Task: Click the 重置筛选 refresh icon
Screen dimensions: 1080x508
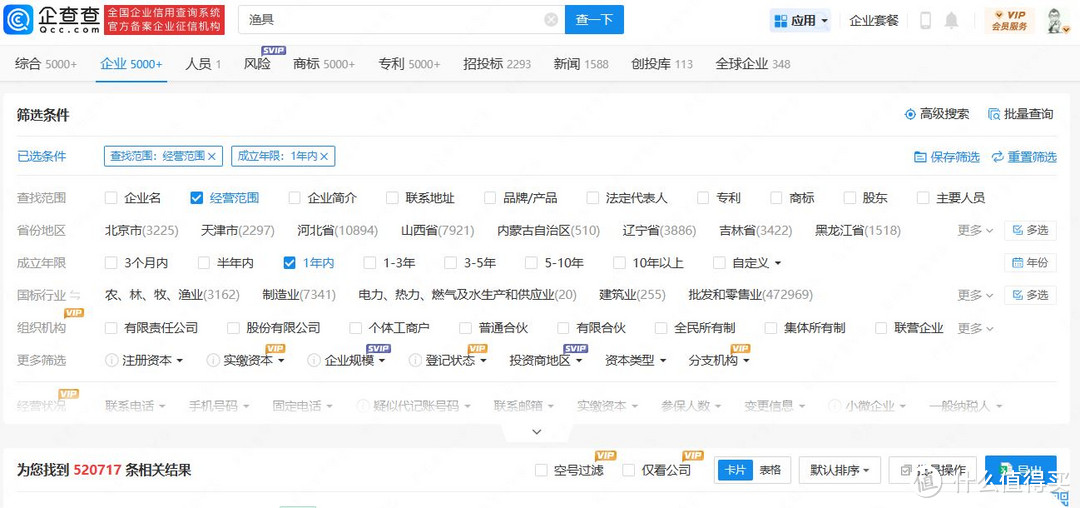Action: [x=997, y=157]
